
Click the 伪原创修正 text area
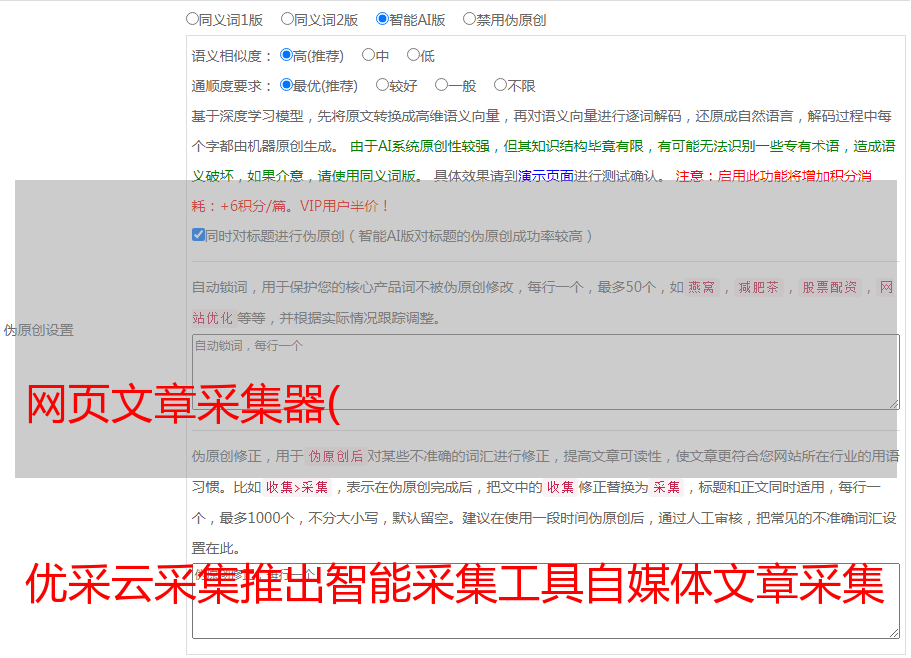[x=546, y=601]
